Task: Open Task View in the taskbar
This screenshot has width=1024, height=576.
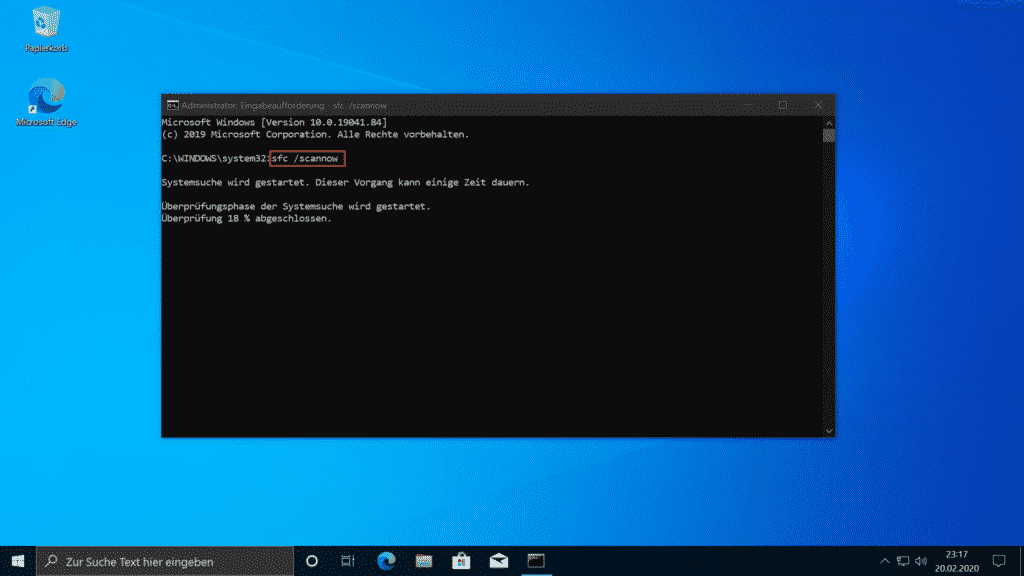Action: point(348,561)
